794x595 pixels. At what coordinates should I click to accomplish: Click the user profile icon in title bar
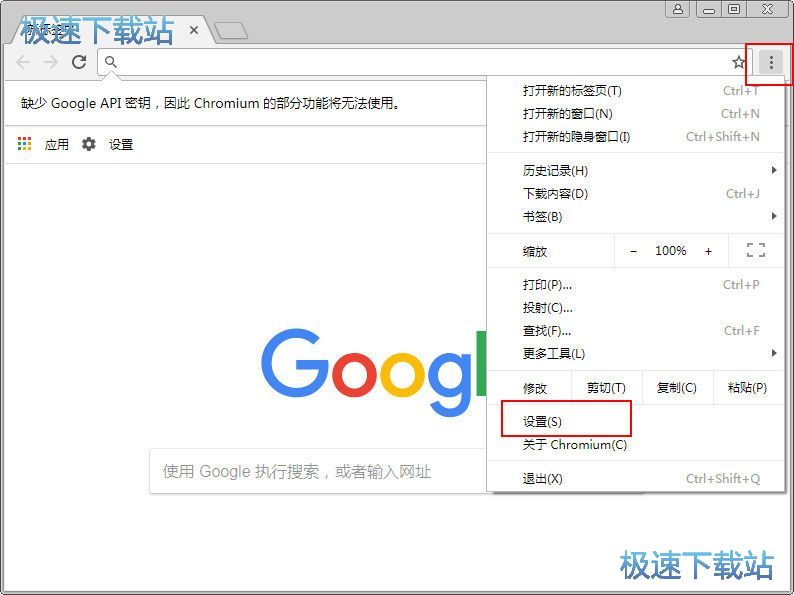point(678,9)
